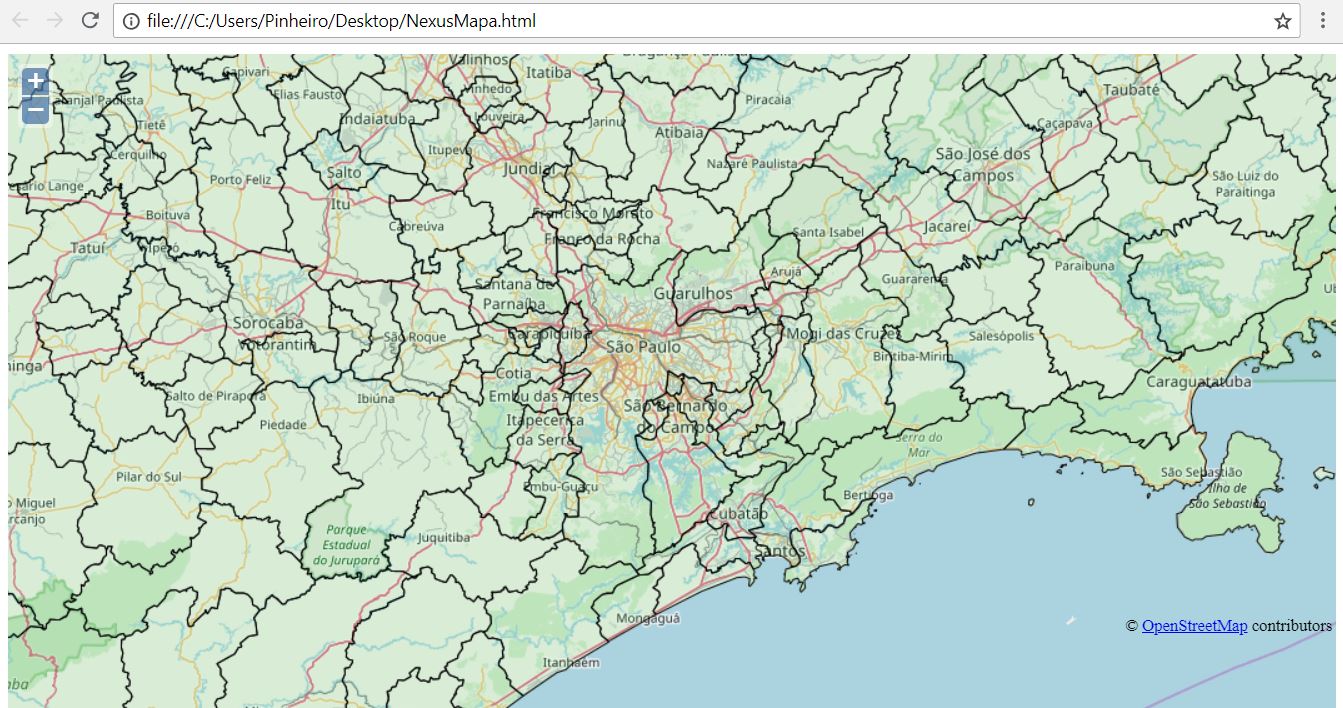Click the Paraibuna label
The height and width of the screenshot is (708, 1343).
click(1084, 266)
